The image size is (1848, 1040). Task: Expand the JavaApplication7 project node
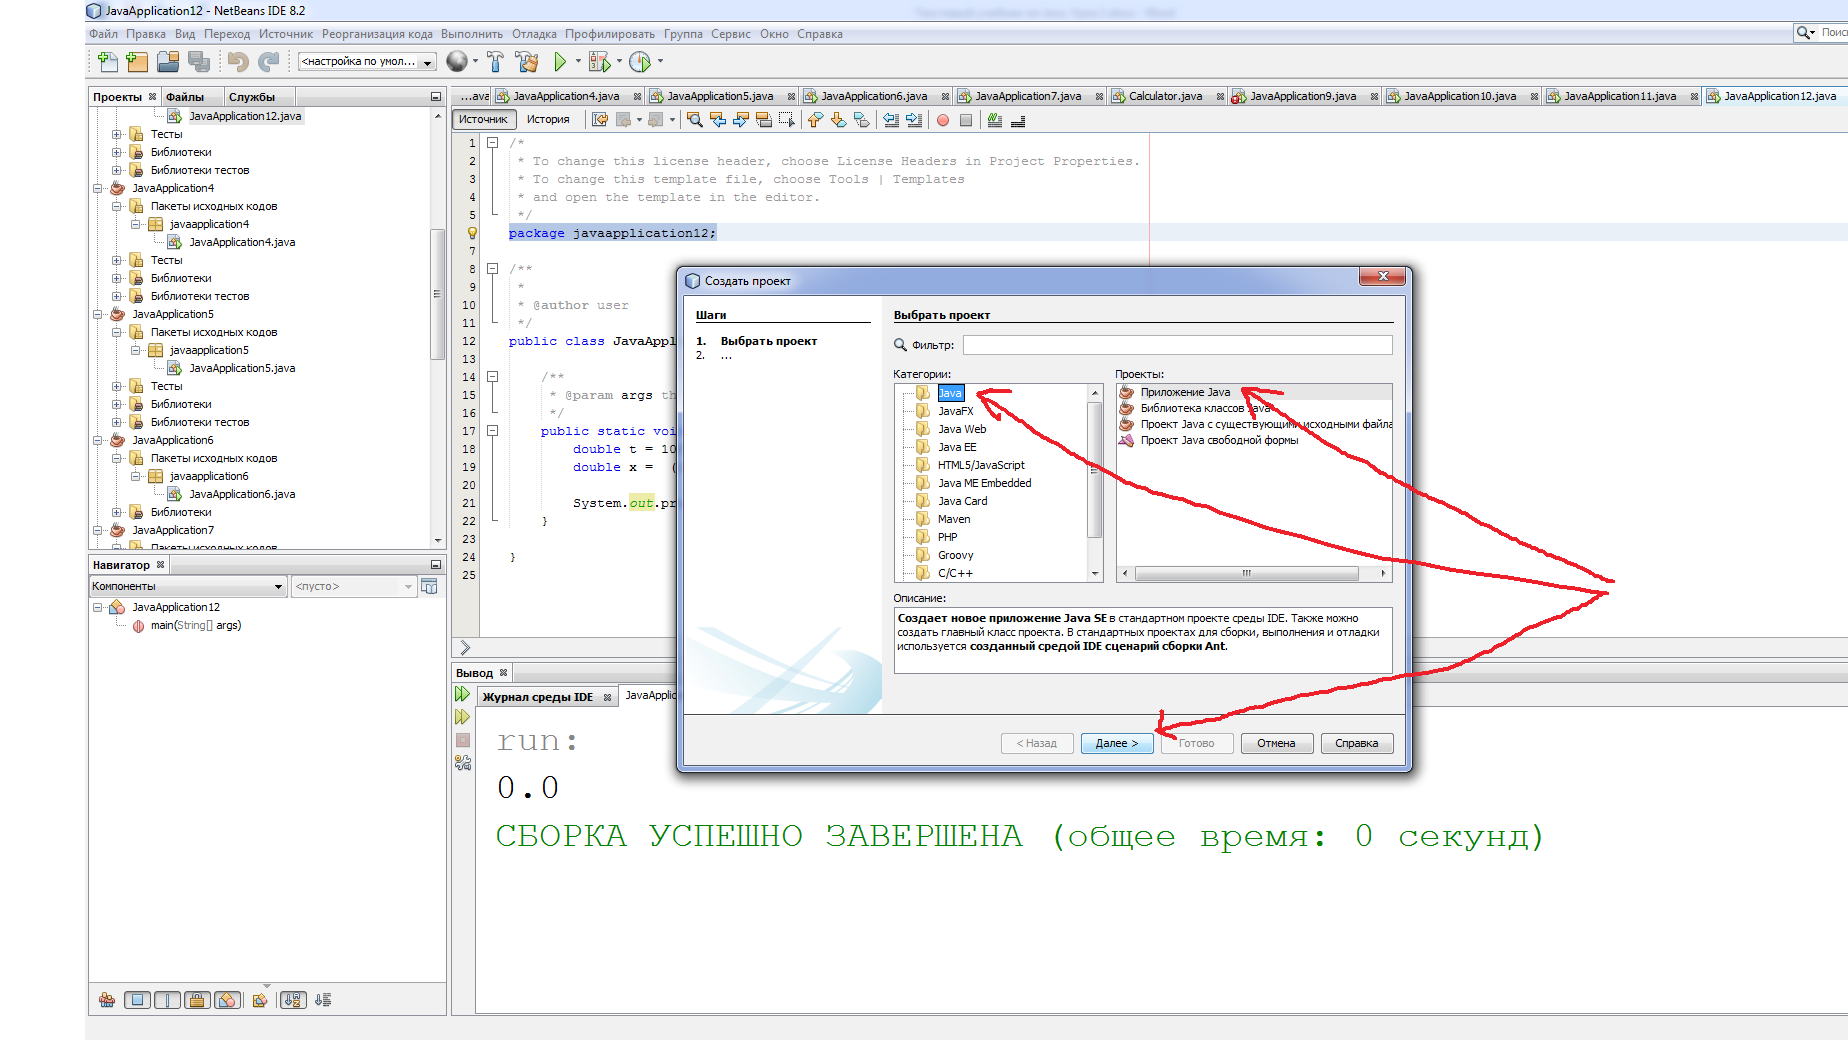pos(98,530)
